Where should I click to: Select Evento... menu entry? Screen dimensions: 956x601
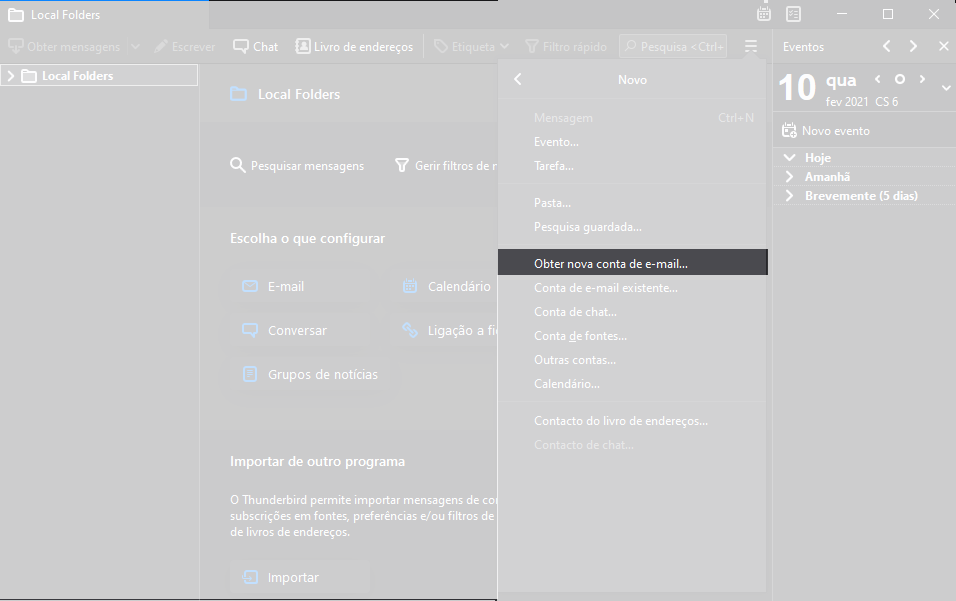tap(632, 142)
